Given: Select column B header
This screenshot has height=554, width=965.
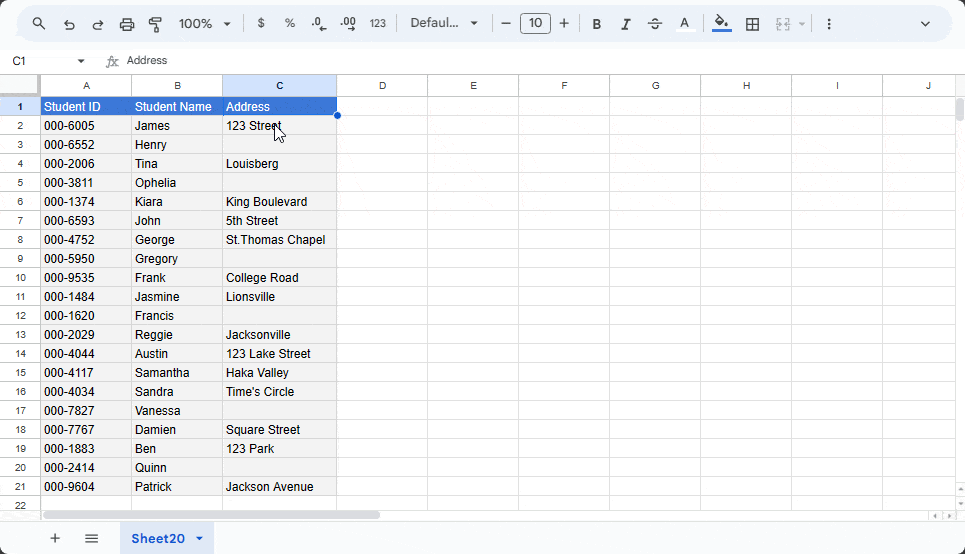Looking at the screenshot, I should tap(177, 86).
